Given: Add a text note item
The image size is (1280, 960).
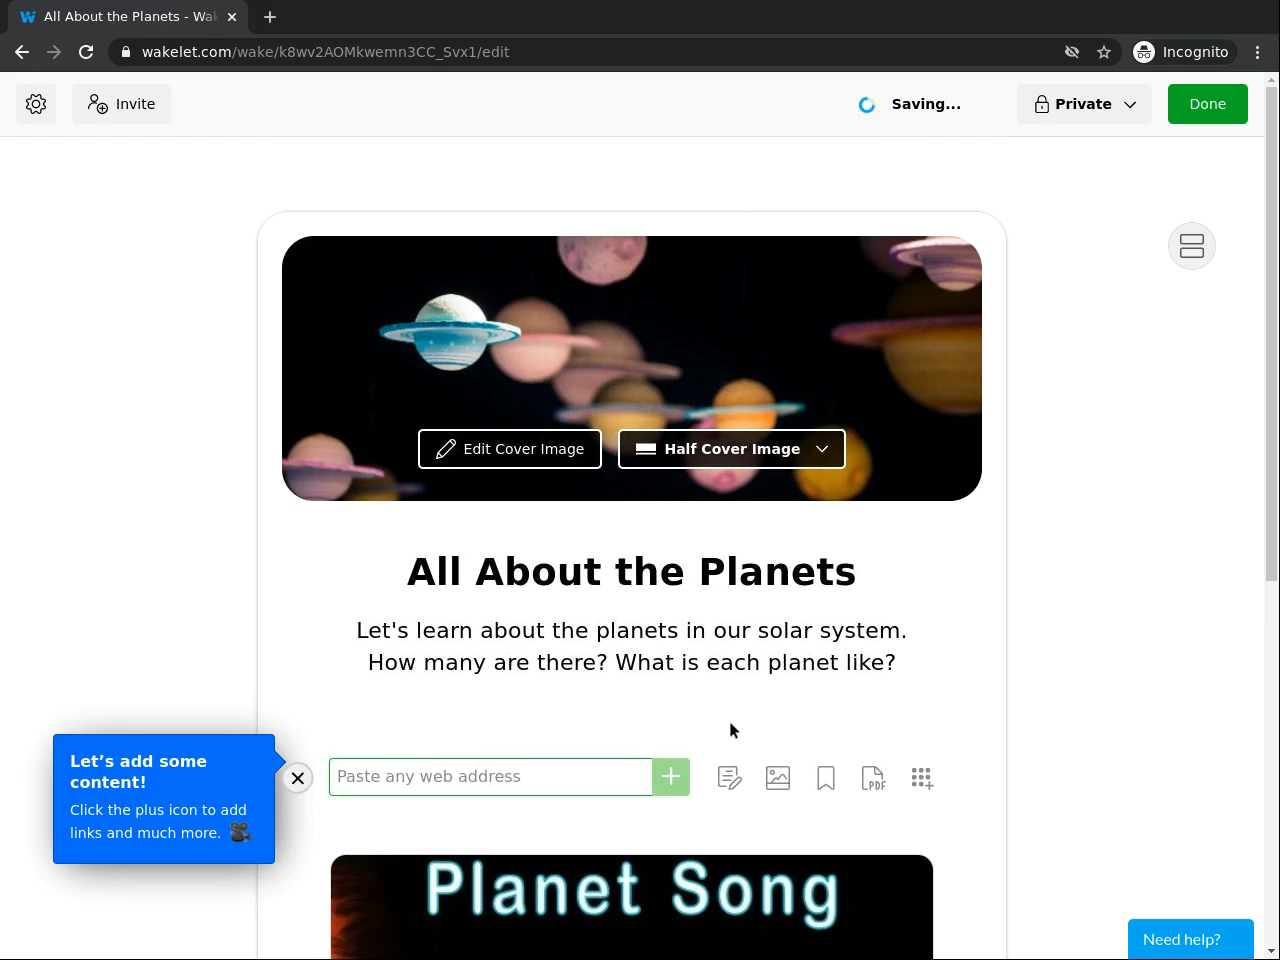Looking at the screenshot, I should [x=730, y=778].
